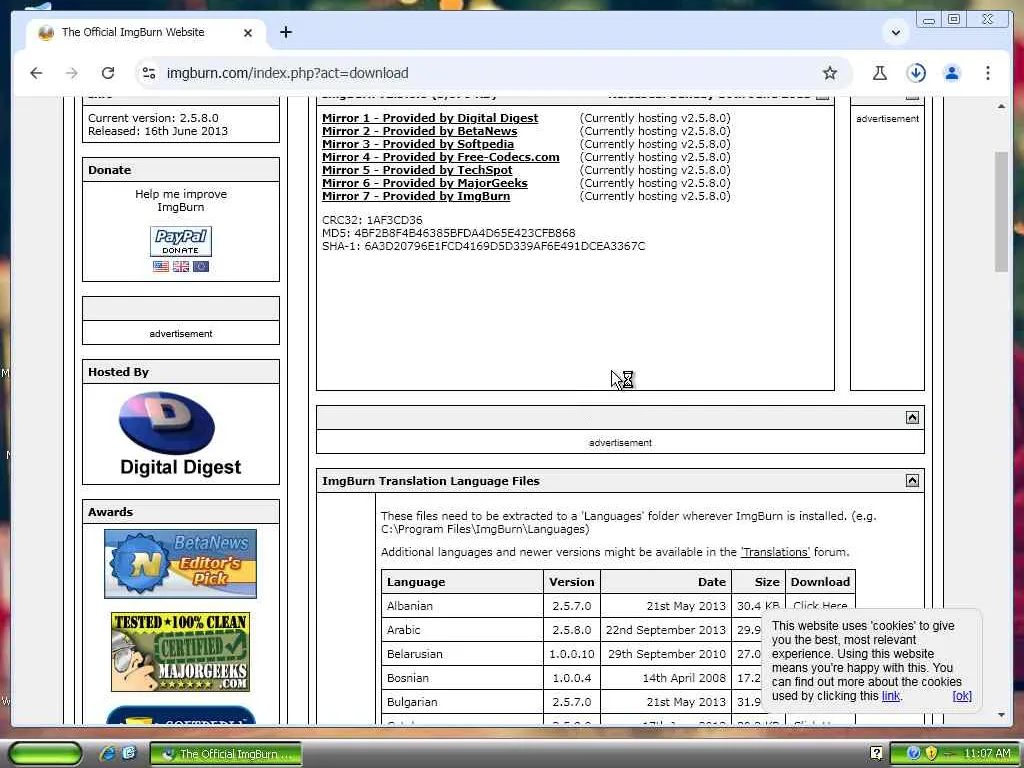Open the site information icon in address bar
This screenshot has width=1024, height=768.
coord(149,73)
